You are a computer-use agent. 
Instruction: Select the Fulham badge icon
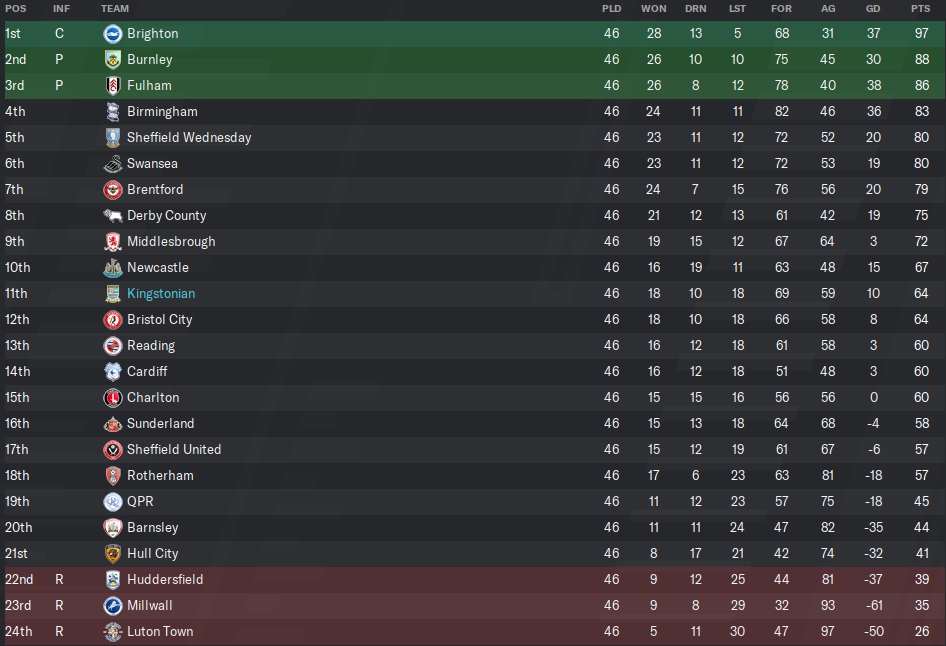coord(113,85)
